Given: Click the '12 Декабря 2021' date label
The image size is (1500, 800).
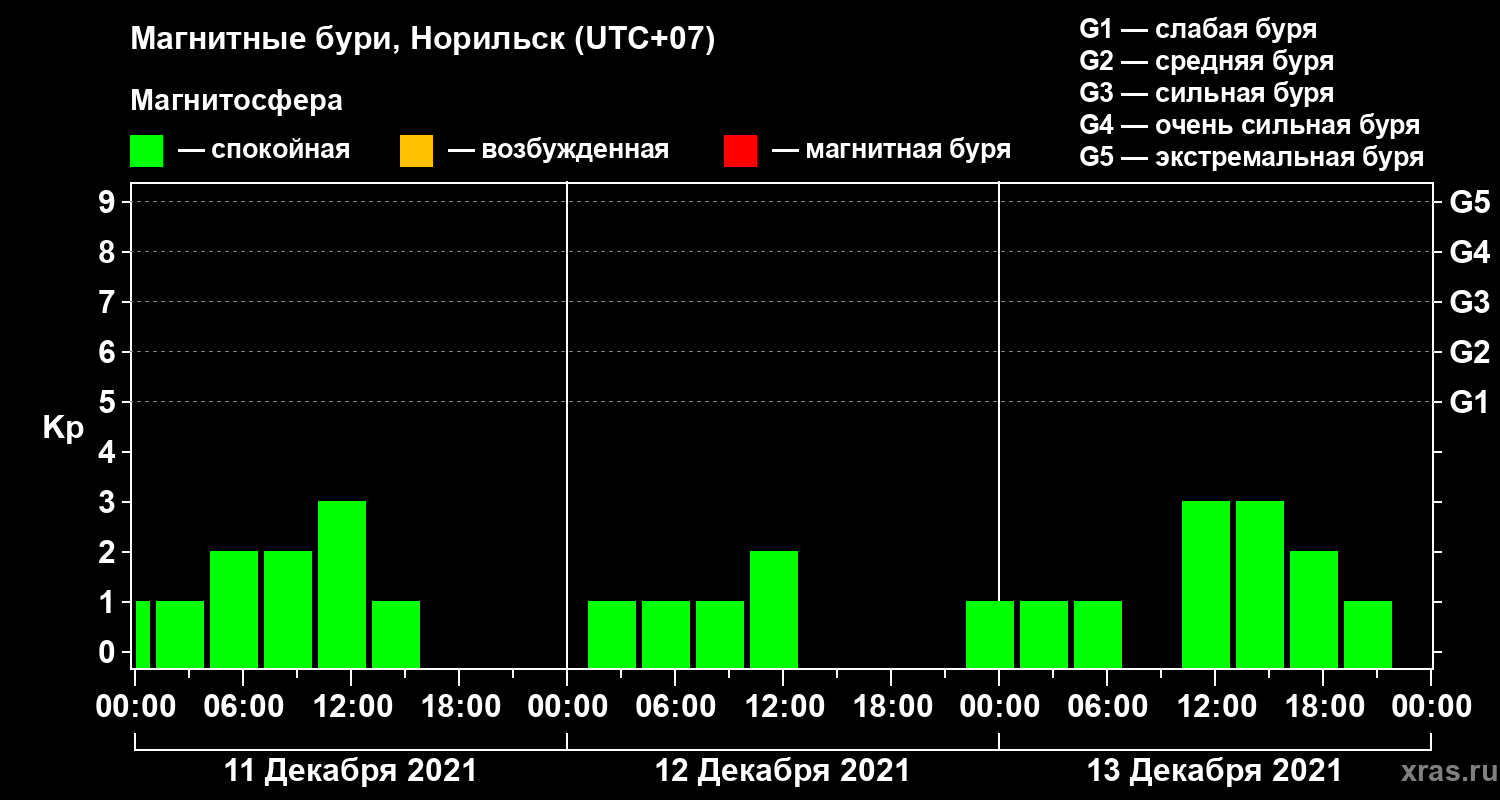Looking at the screenshot, I should 782,771.
